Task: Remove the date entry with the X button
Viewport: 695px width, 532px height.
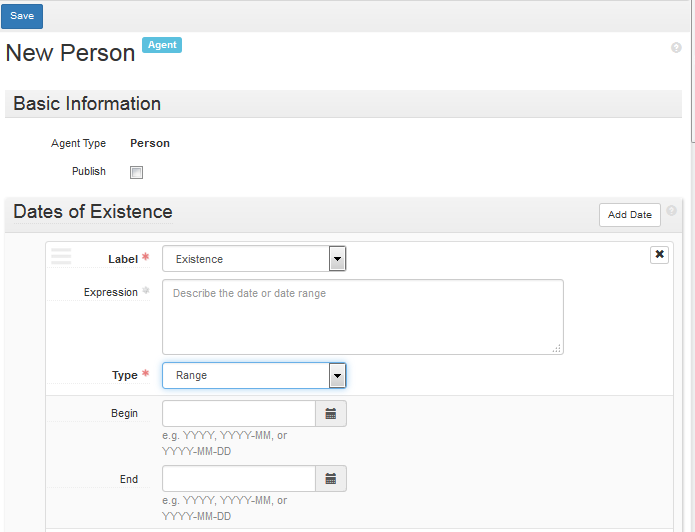Action: pyautogui.click(x=659, y=254)
